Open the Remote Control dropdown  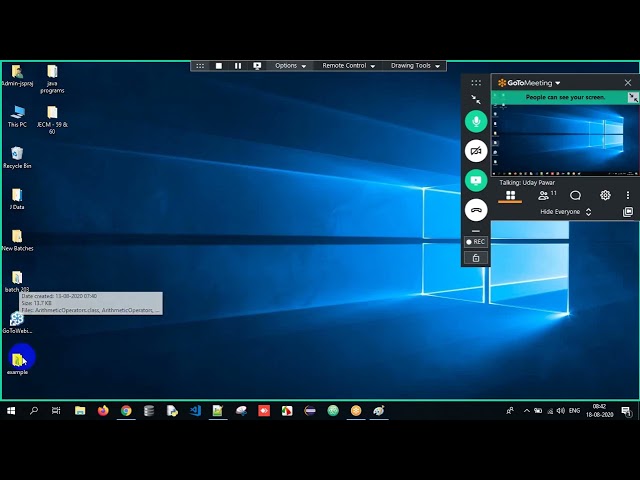[349, 66]
